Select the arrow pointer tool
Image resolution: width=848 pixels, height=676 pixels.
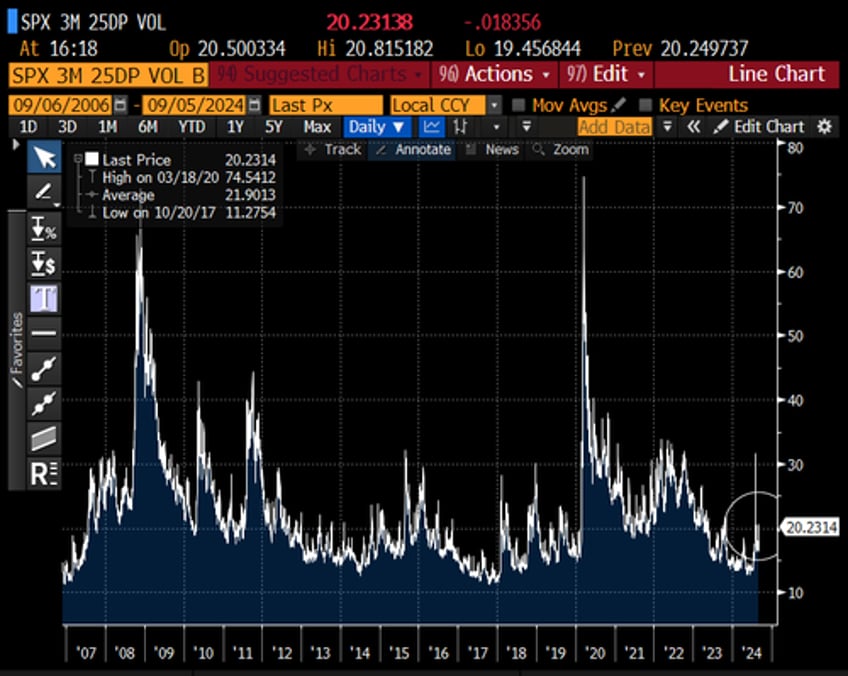44,157
